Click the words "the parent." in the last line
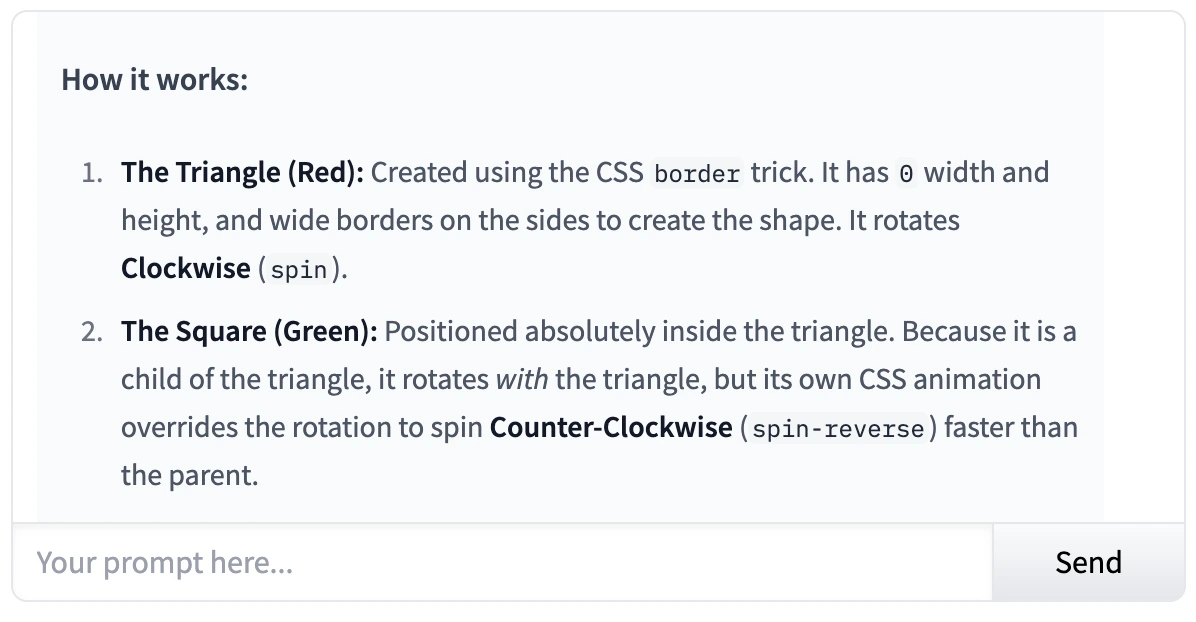1196x622 pixels. tap(190, 475)
